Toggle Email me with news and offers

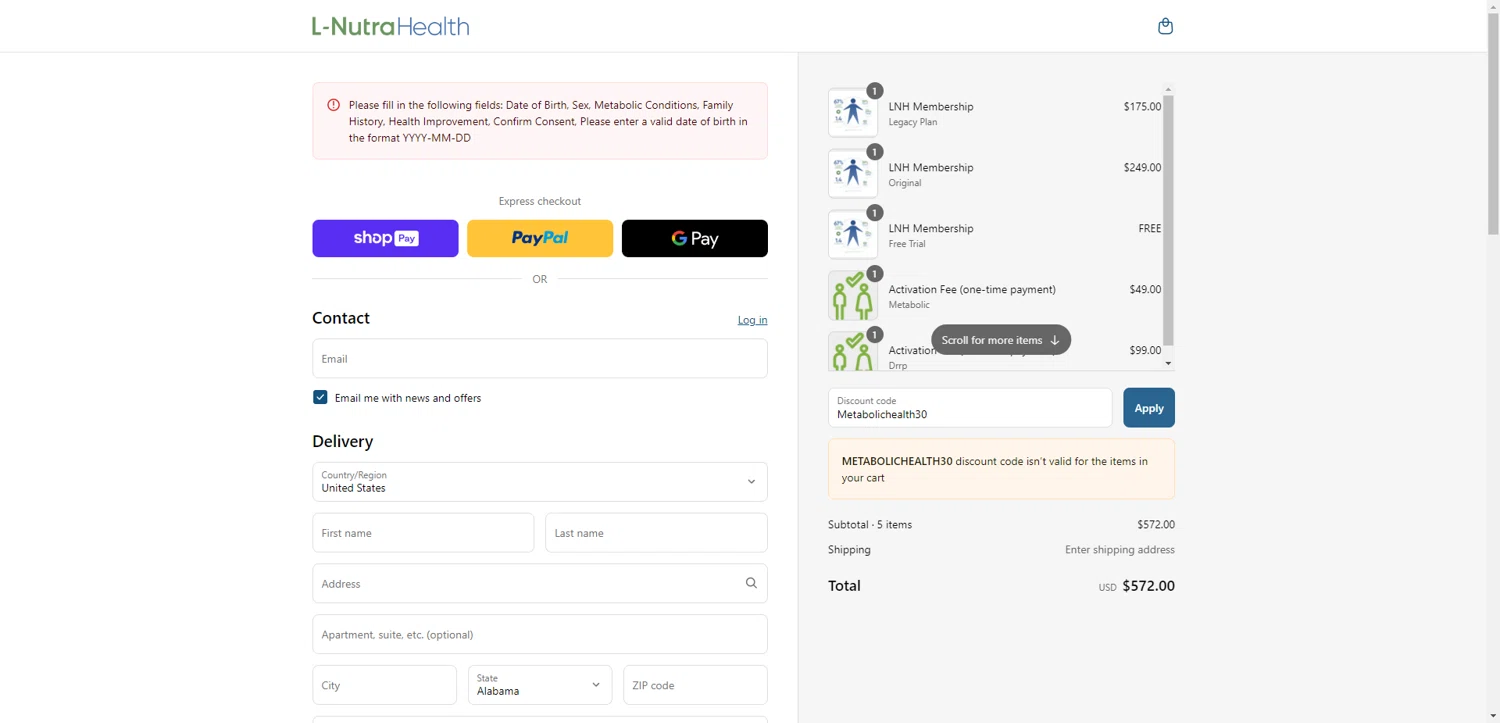click(x=320, y=397)
